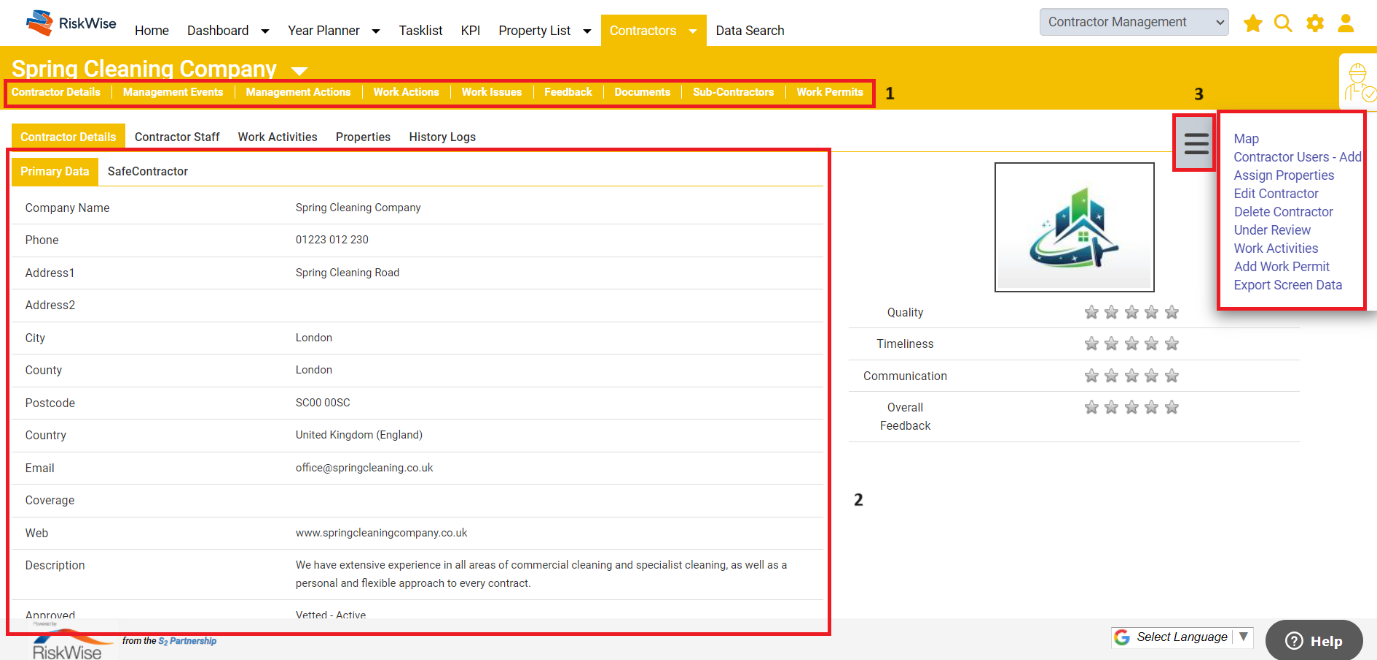Open Property List menu
Viewport: 1377px width, 660px height.
click(x=535, y=30)
